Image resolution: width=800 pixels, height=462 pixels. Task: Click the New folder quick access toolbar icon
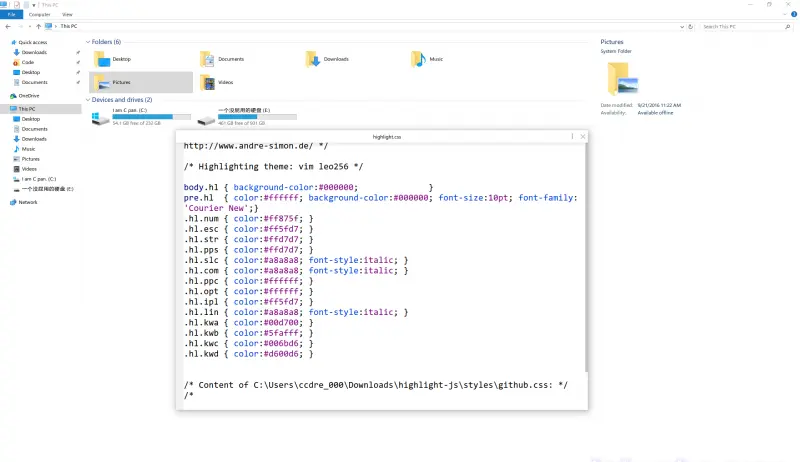[x=26, y=5]
